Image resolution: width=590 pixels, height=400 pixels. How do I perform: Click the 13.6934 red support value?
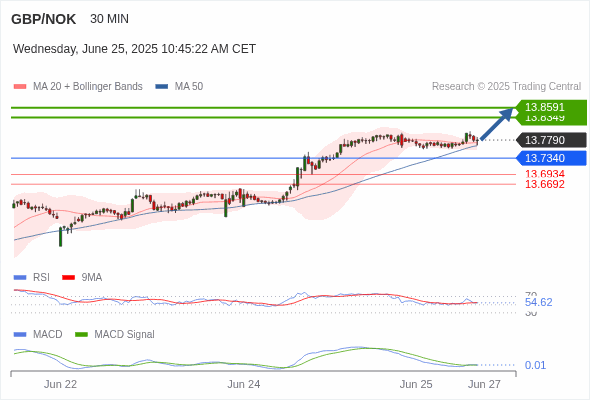tap(545, 174)
